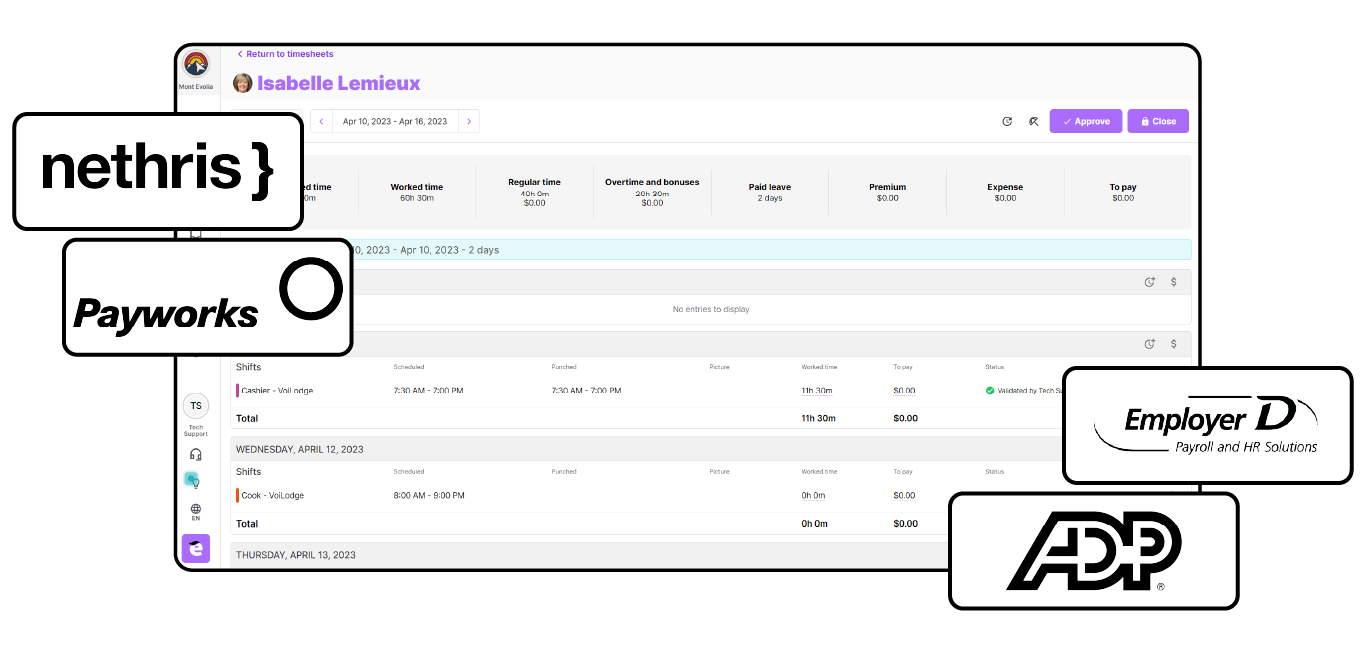Click the $0.00 to-pay value of Cook shift
This screenshot has height=656, width=1366.
[904, 495]
